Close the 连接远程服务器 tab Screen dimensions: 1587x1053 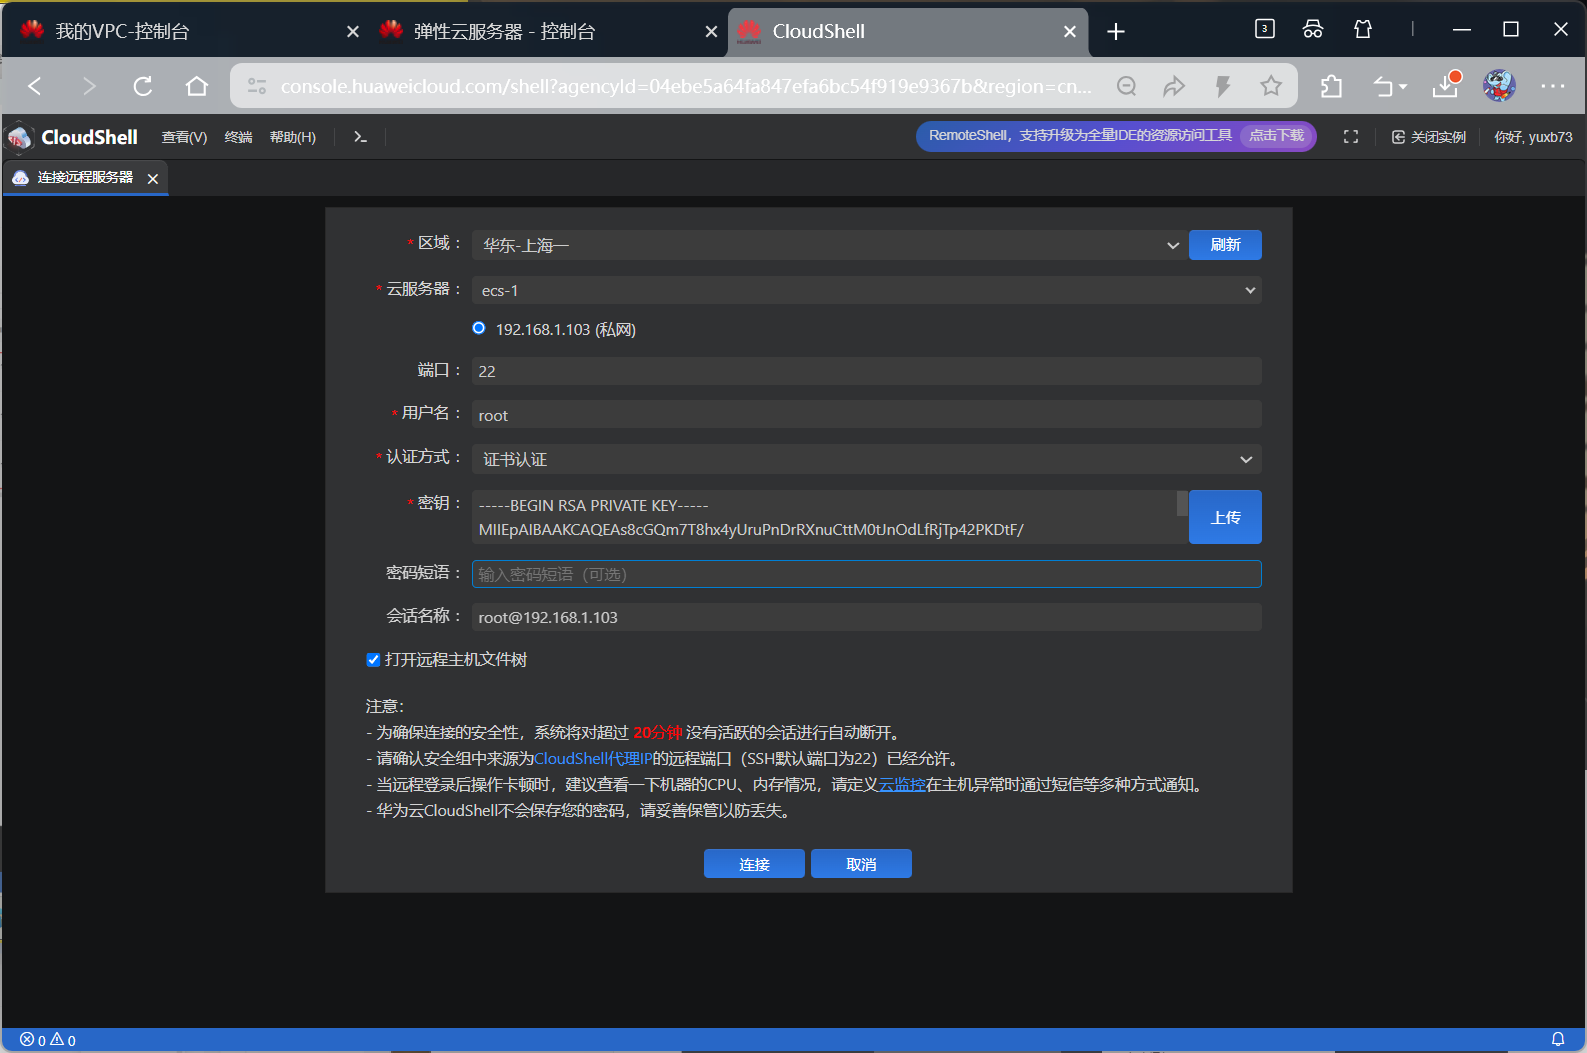[153, 178]
